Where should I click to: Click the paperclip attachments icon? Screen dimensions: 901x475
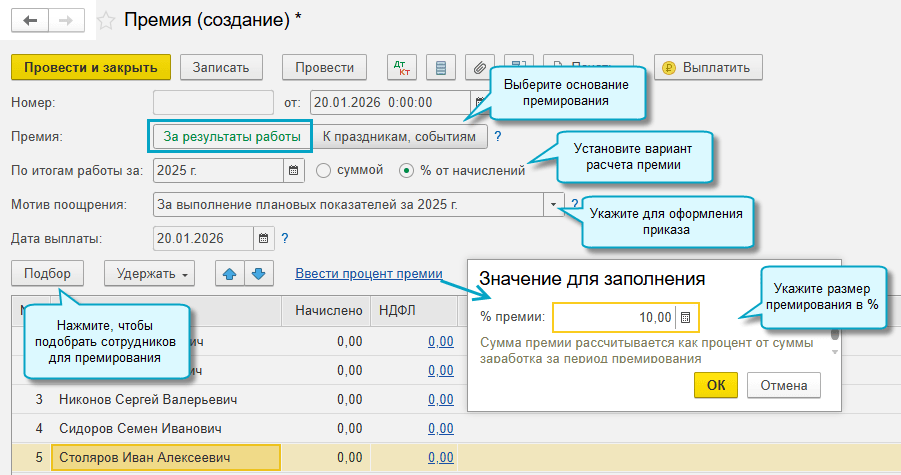coord(480,67)
